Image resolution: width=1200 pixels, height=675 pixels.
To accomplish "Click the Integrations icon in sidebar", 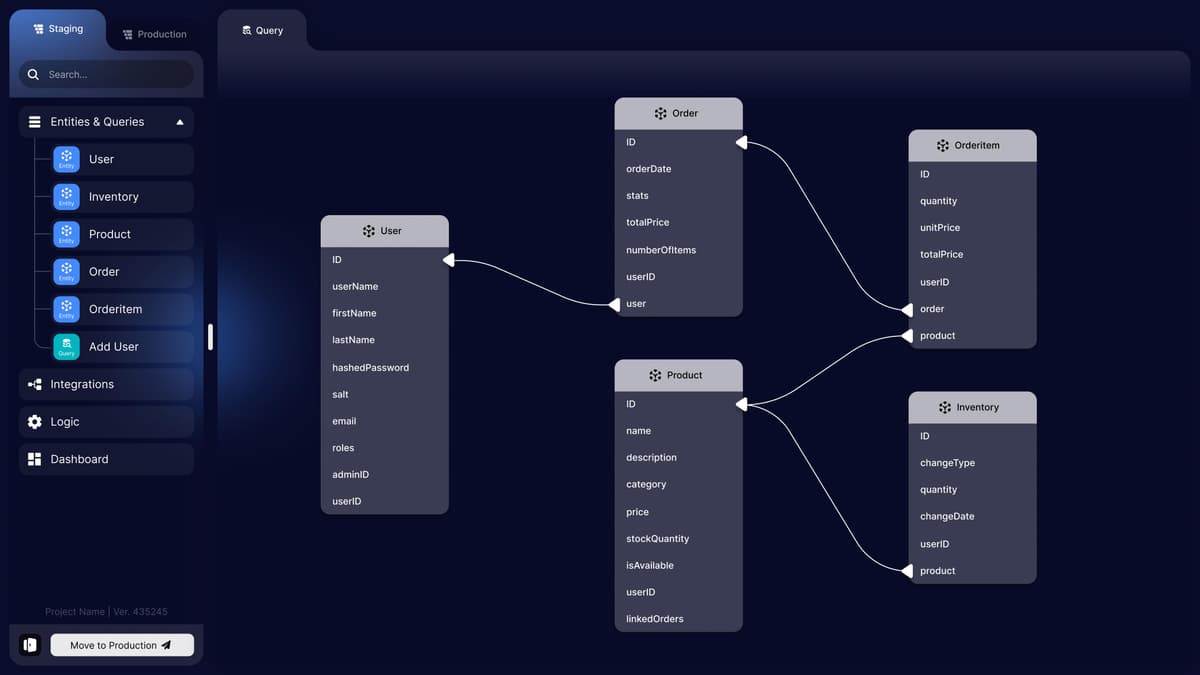I will (x=35, y=384).
